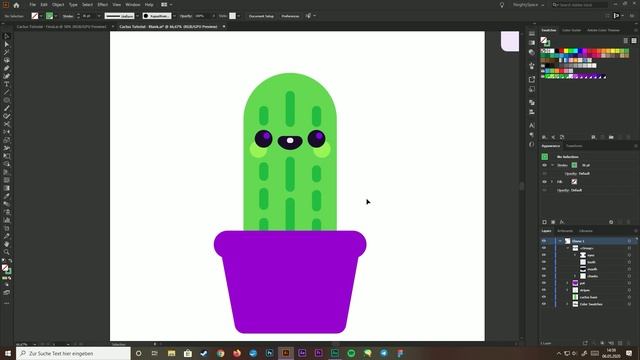This screenshot has height=360, width=640.
Task: Open the Object menu
Action: 58,5
